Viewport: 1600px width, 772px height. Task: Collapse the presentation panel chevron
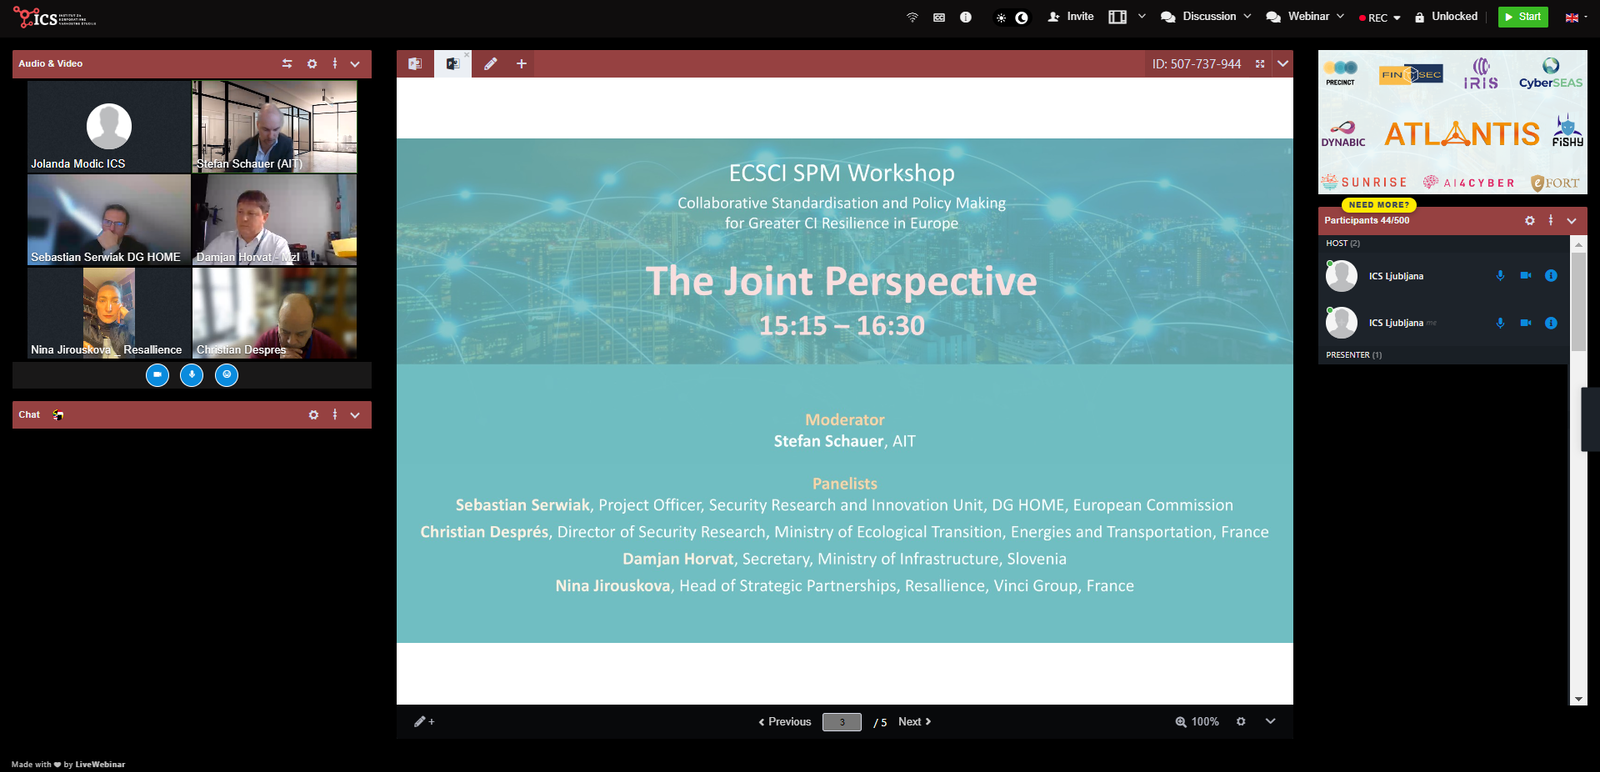click(x=1283, y=64)
